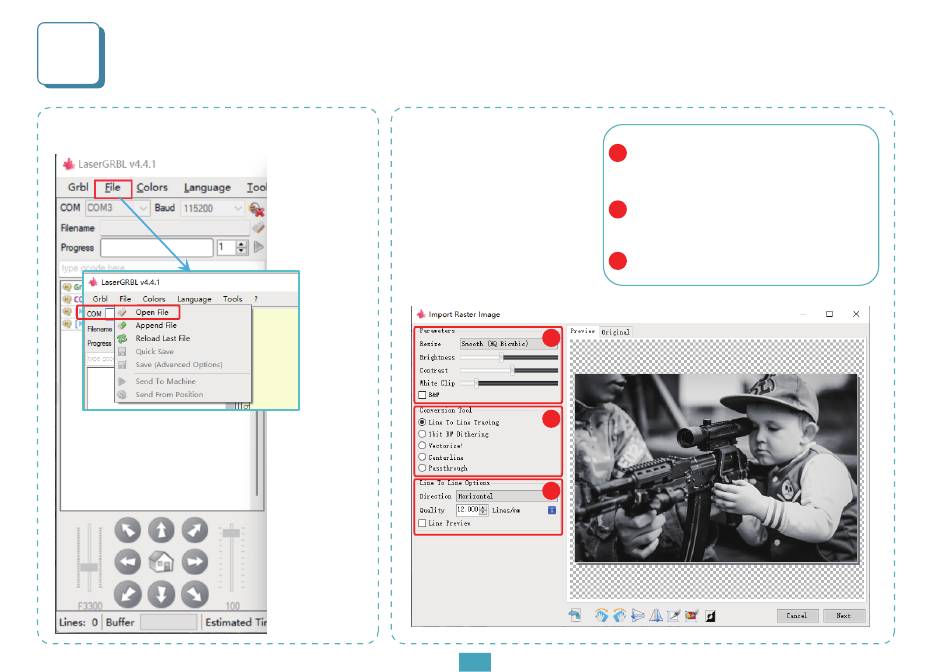Expand the Resize Smooth HQ Bicubic dropdown
This screenshot has height=672, width=950.
coord(508,344)
